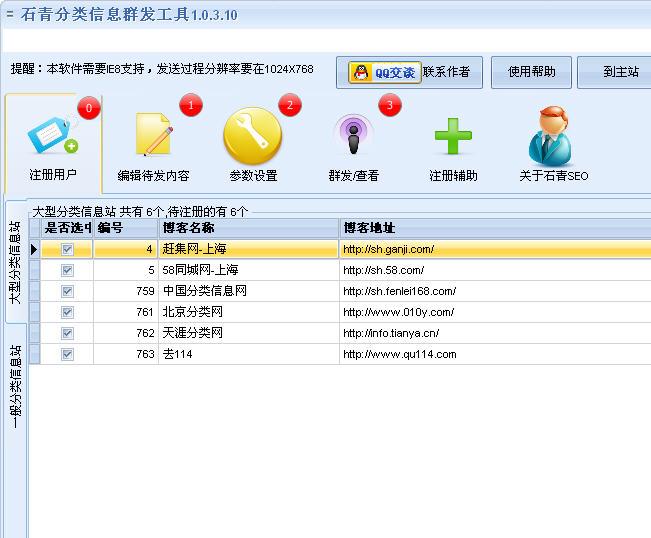The image size is (651, 538).
Task: Select the 天涯分类网 name cell
Action: pos(249,333)
